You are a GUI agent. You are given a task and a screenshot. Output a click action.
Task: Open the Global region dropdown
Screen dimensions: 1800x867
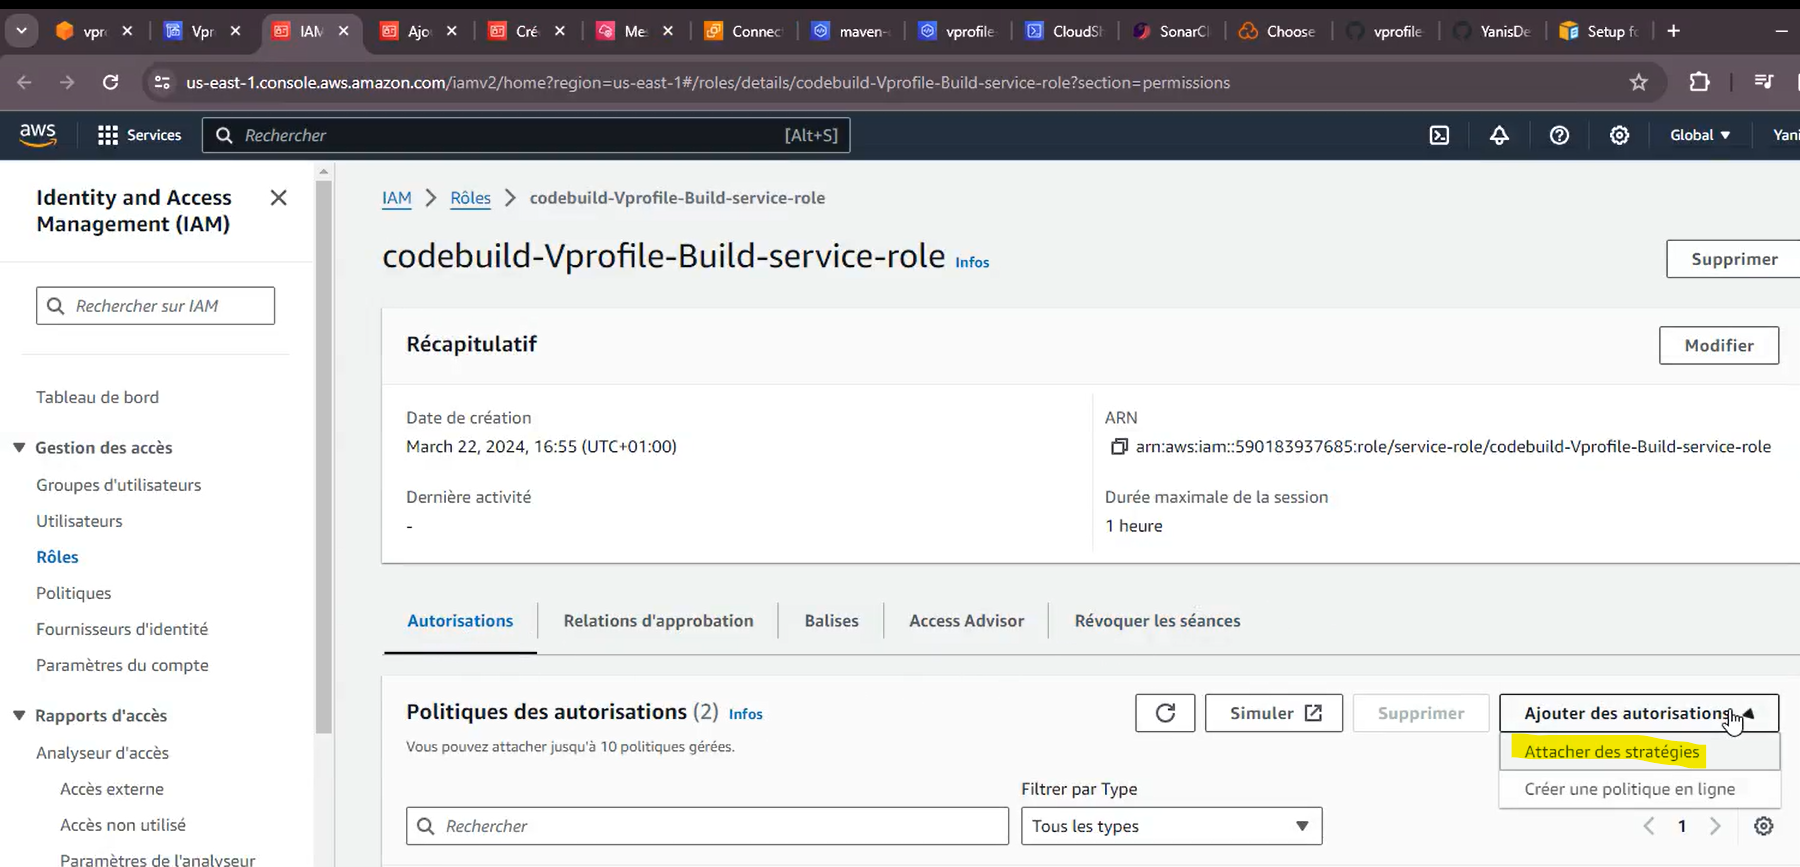[x=1700, y=135]
